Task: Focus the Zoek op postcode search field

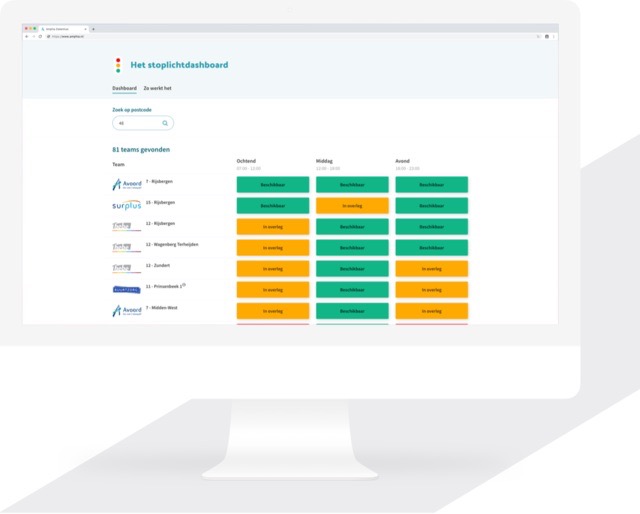Action: tap(143, 123)
